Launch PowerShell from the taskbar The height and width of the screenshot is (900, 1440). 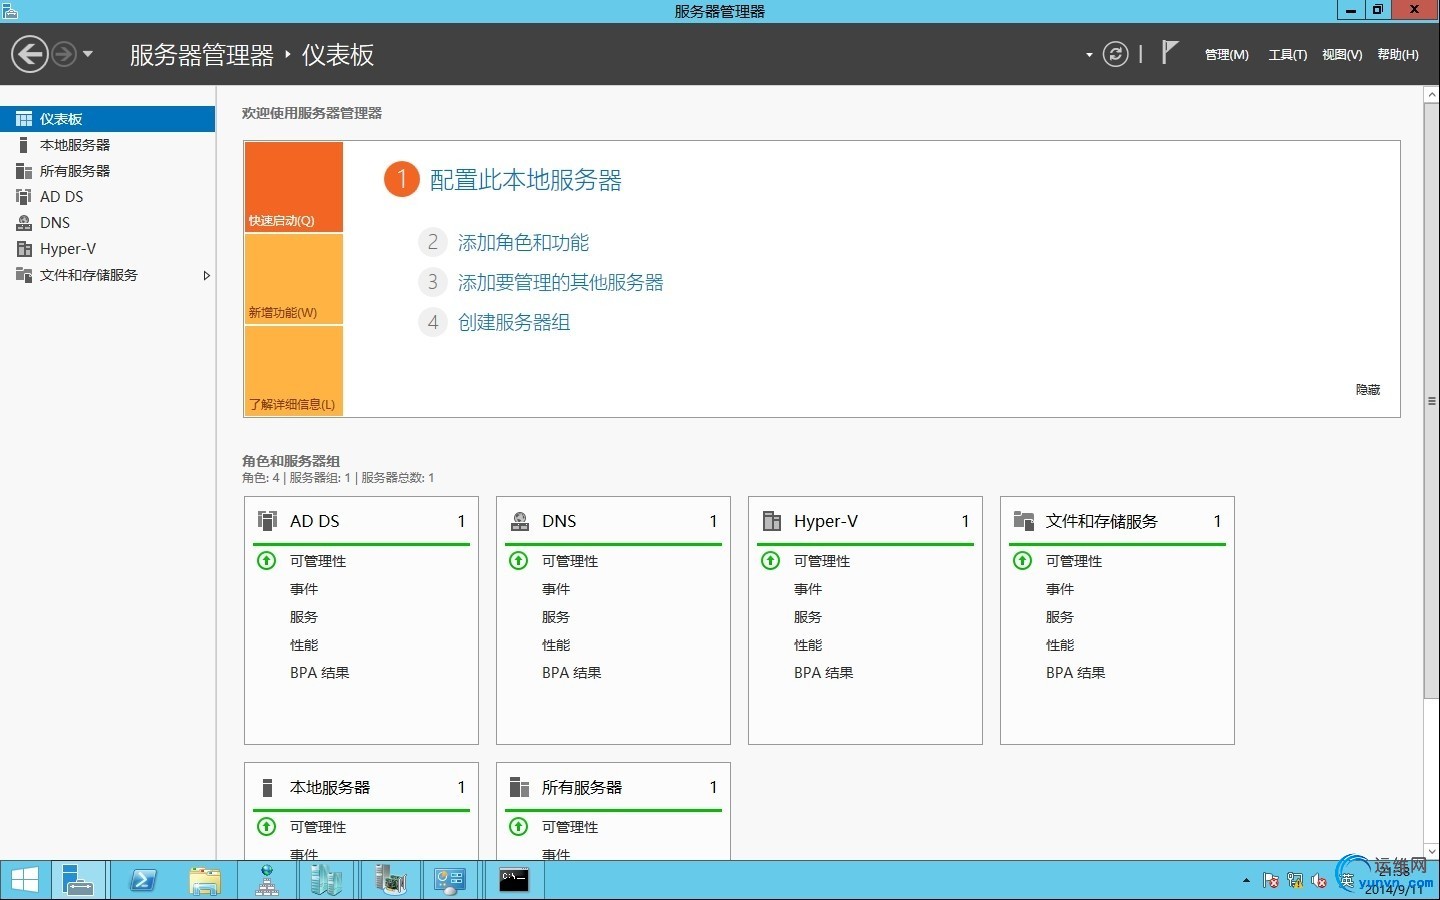coord(143,880)
